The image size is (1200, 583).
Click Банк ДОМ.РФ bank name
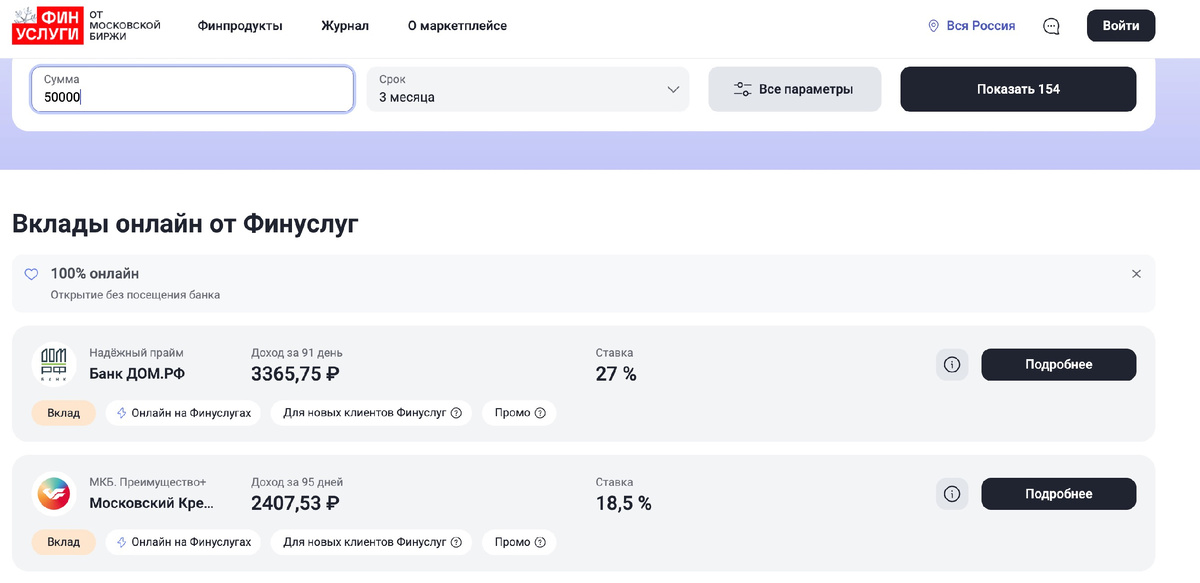(x=138, y=374)
